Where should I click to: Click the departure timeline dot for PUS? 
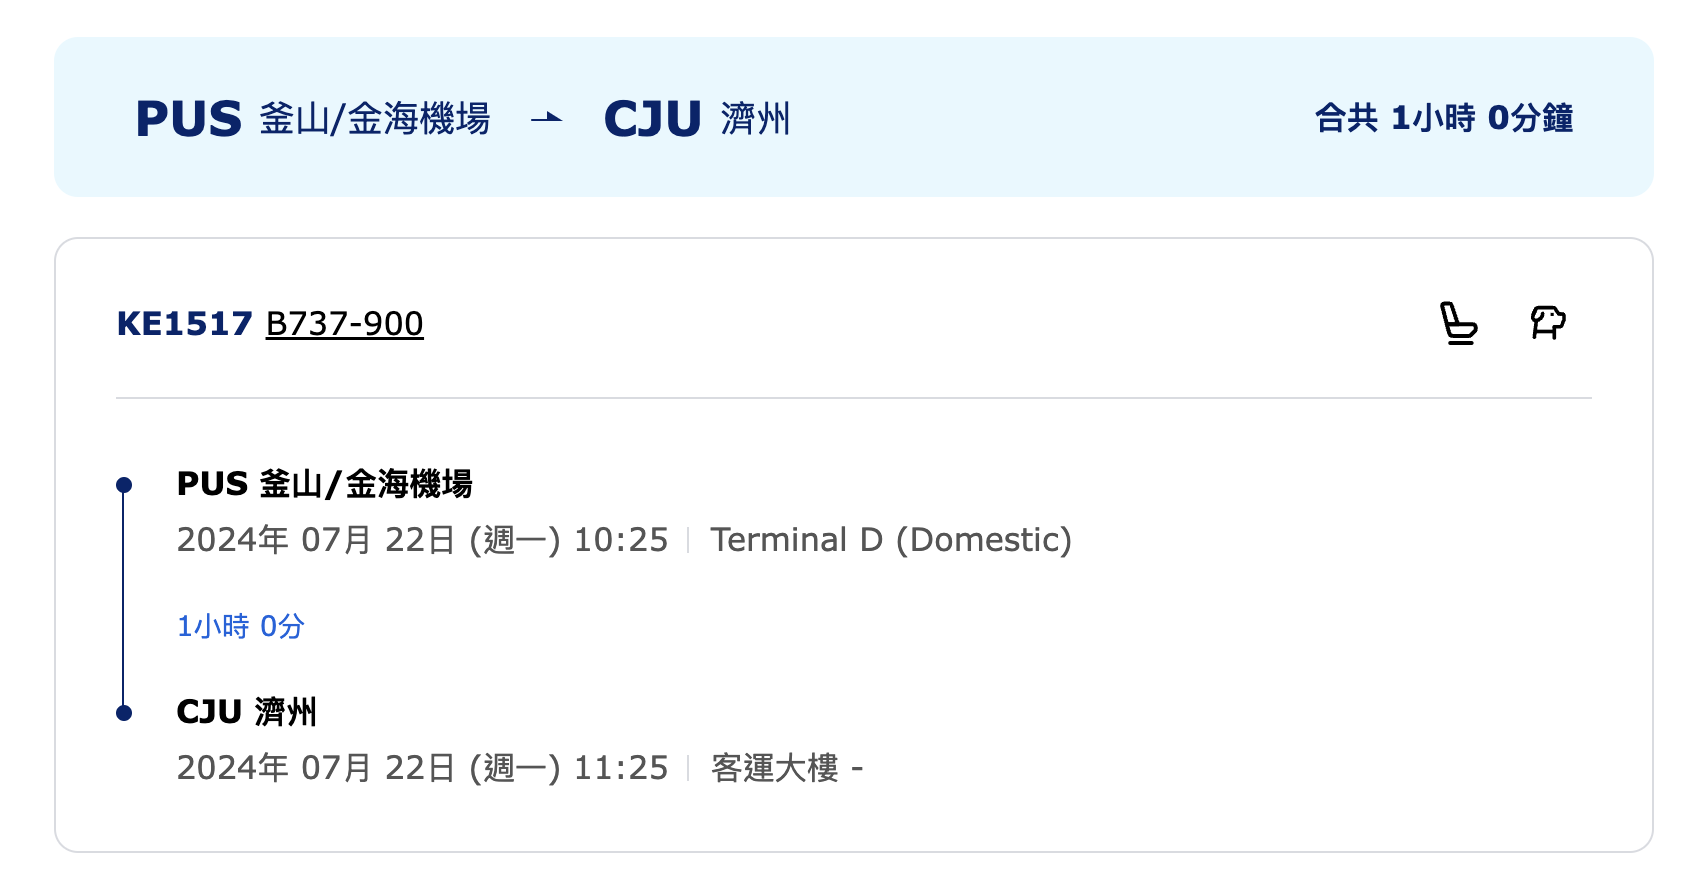coord(124,485)
